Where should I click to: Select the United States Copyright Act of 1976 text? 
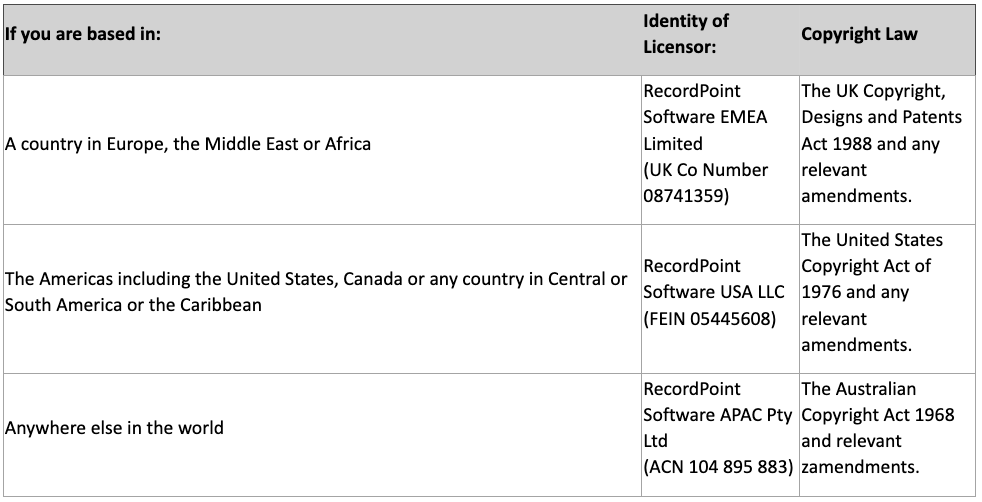pyautogui.click(x=871, y=266)
